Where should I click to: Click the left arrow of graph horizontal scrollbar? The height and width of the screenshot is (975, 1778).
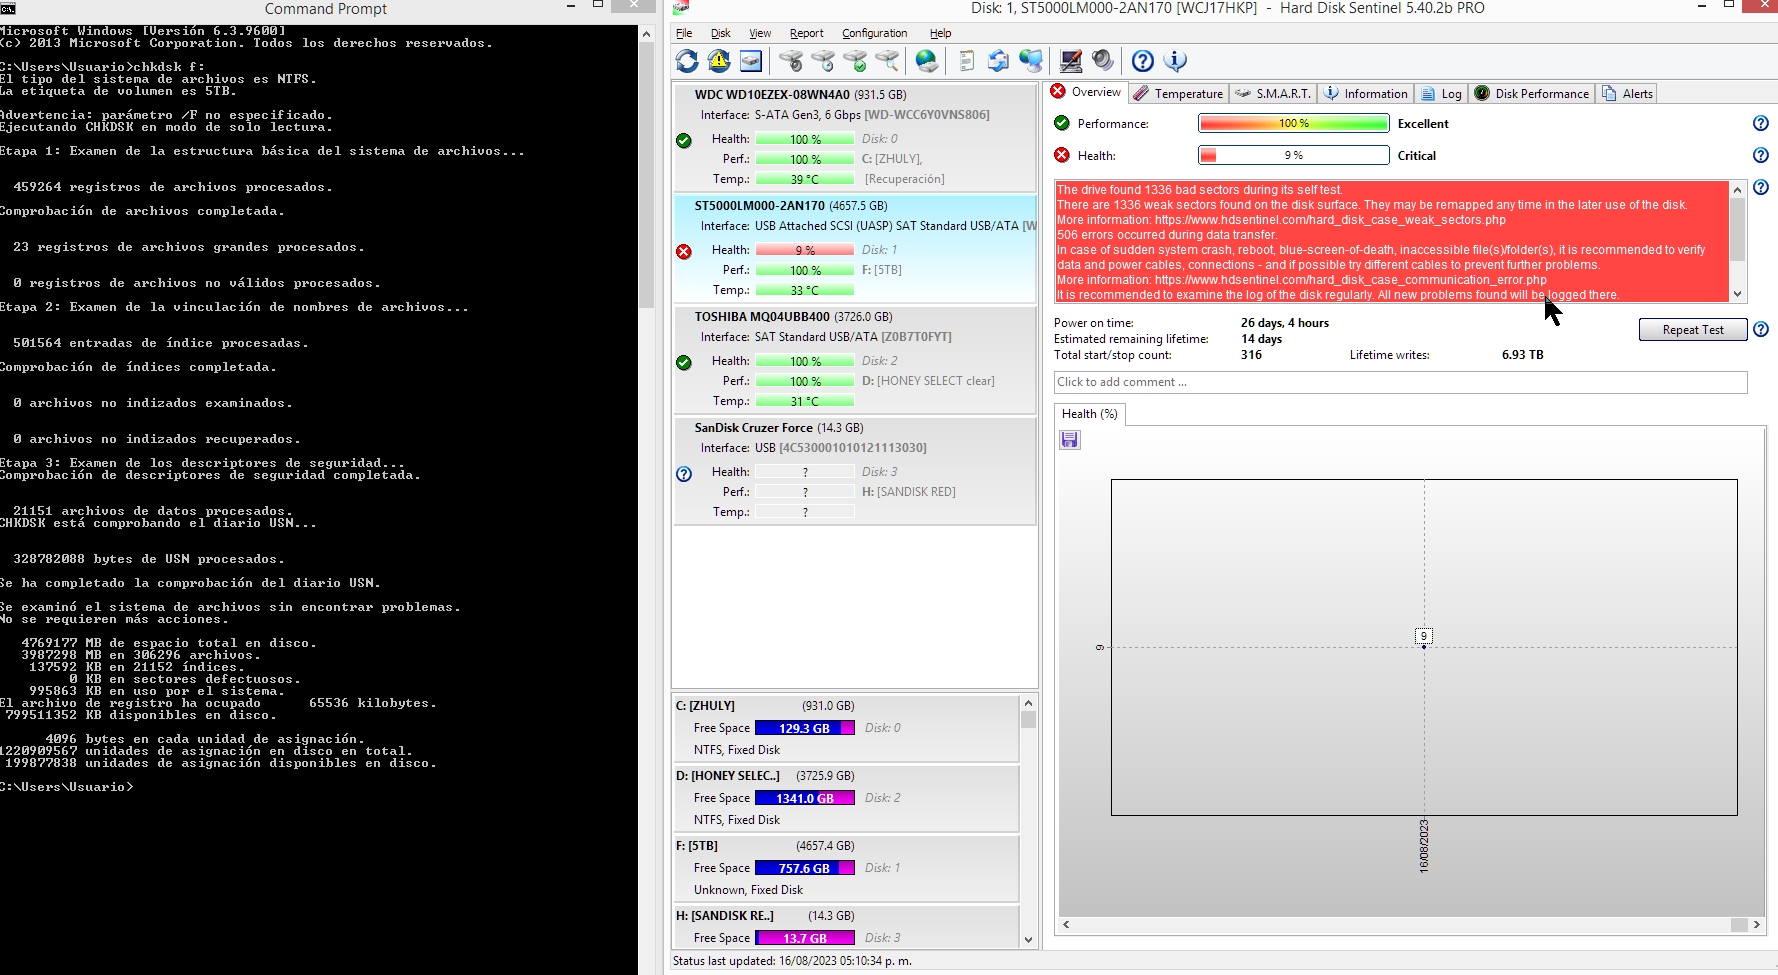(1066, 925)
